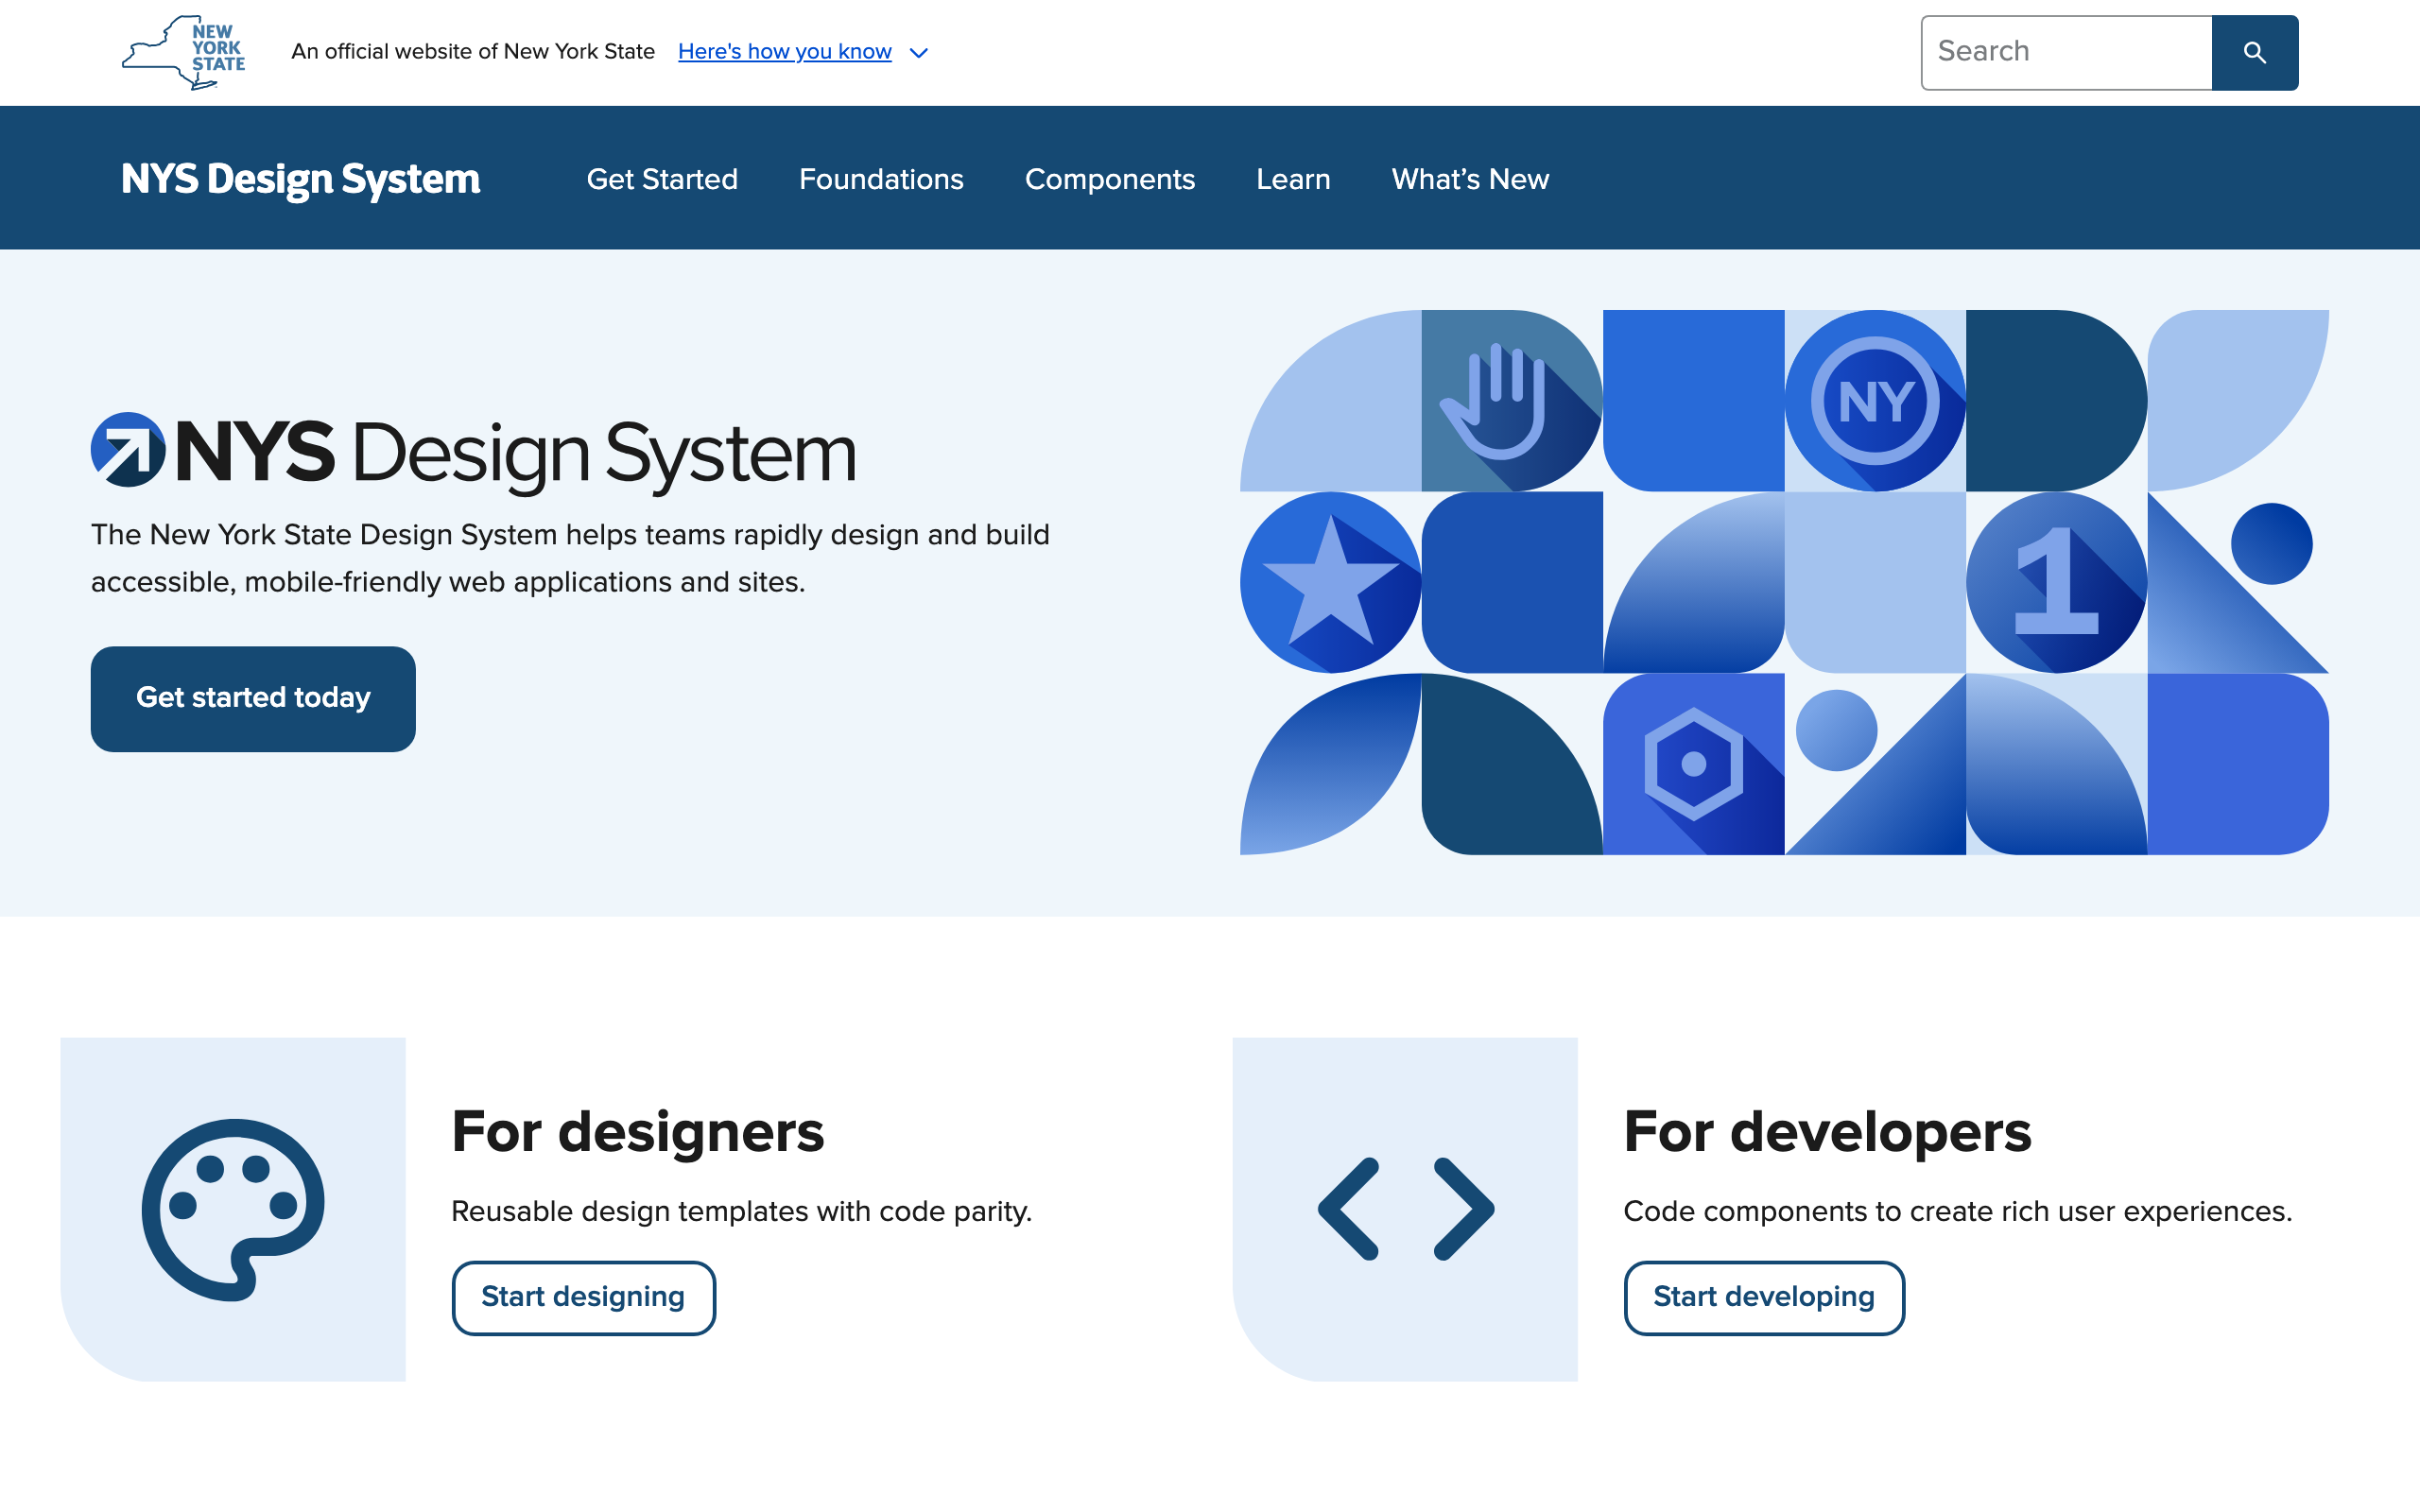Viewport: 2420px width, 1512px height.
Task: Go to NYS Design System home in navbar
Action: pyautogui.click(x=301, y=179)
